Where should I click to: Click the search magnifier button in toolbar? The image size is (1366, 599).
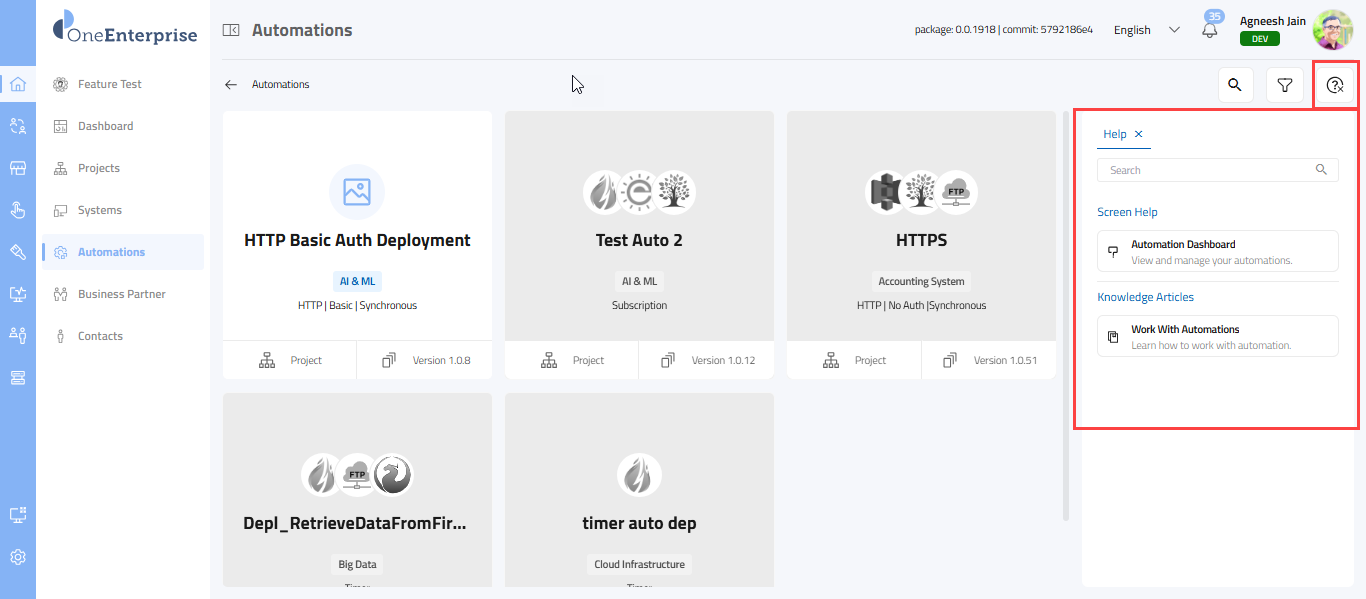coord(1235,85)
